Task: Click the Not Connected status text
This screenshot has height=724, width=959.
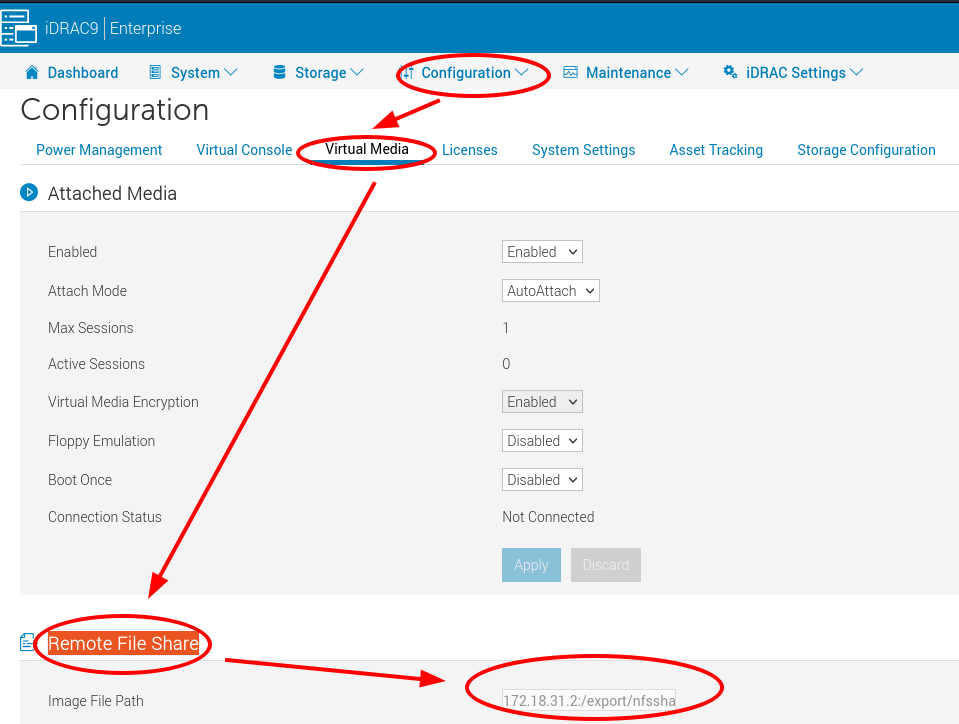Action: point(548,517)
